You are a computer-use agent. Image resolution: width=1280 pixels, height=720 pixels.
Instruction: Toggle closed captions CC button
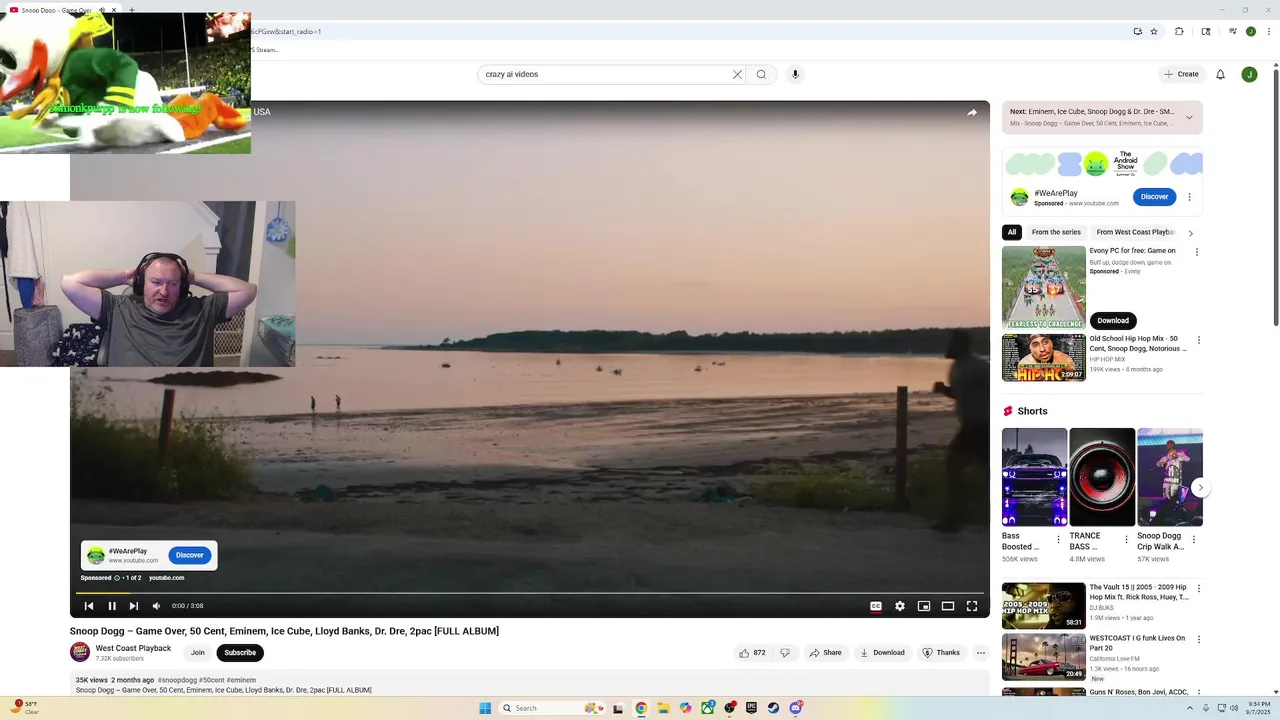876,606
